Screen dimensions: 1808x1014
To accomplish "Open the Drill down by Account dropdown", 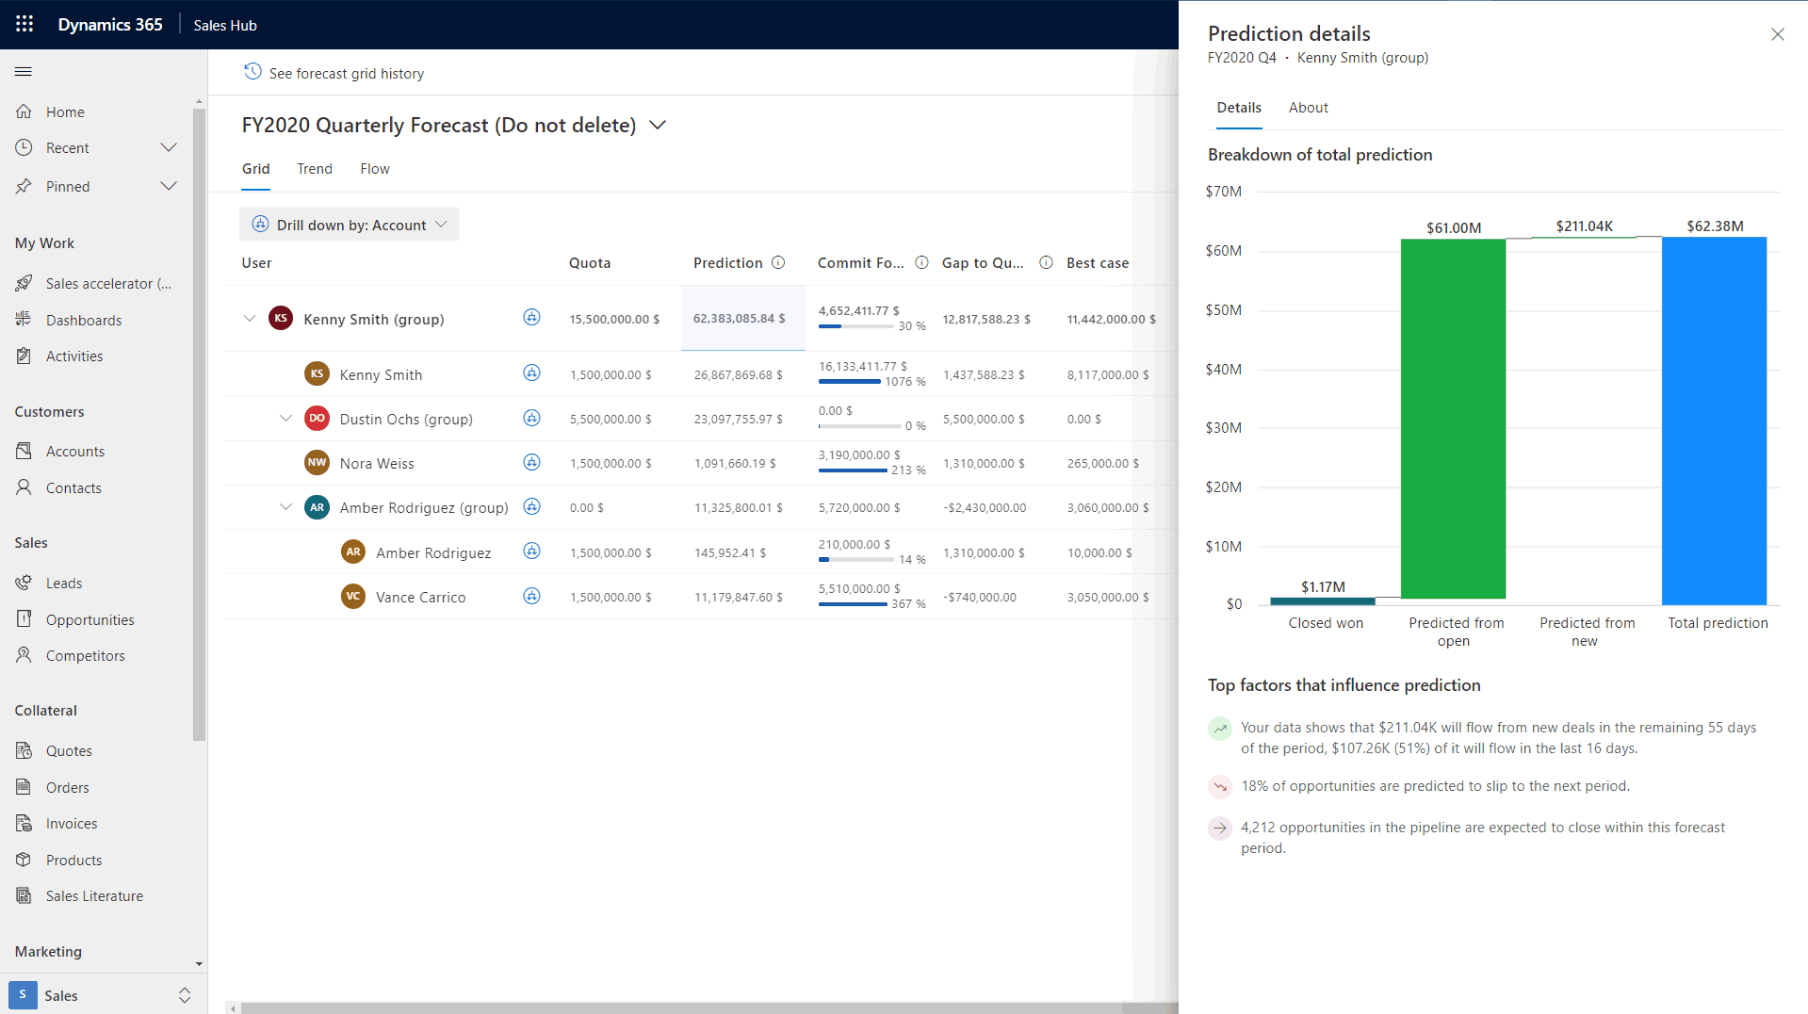I will point(349,224).
